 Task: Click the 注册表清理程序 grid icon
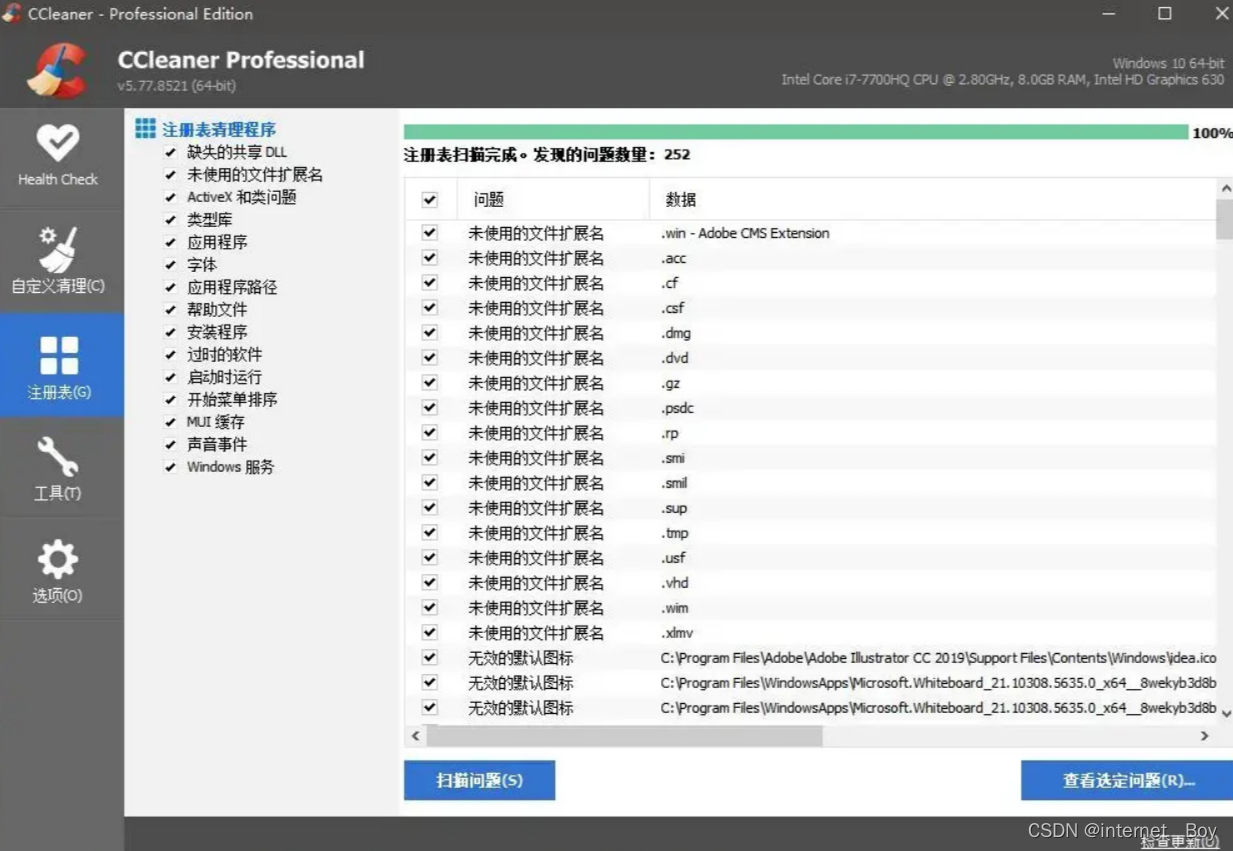[146, 128]
